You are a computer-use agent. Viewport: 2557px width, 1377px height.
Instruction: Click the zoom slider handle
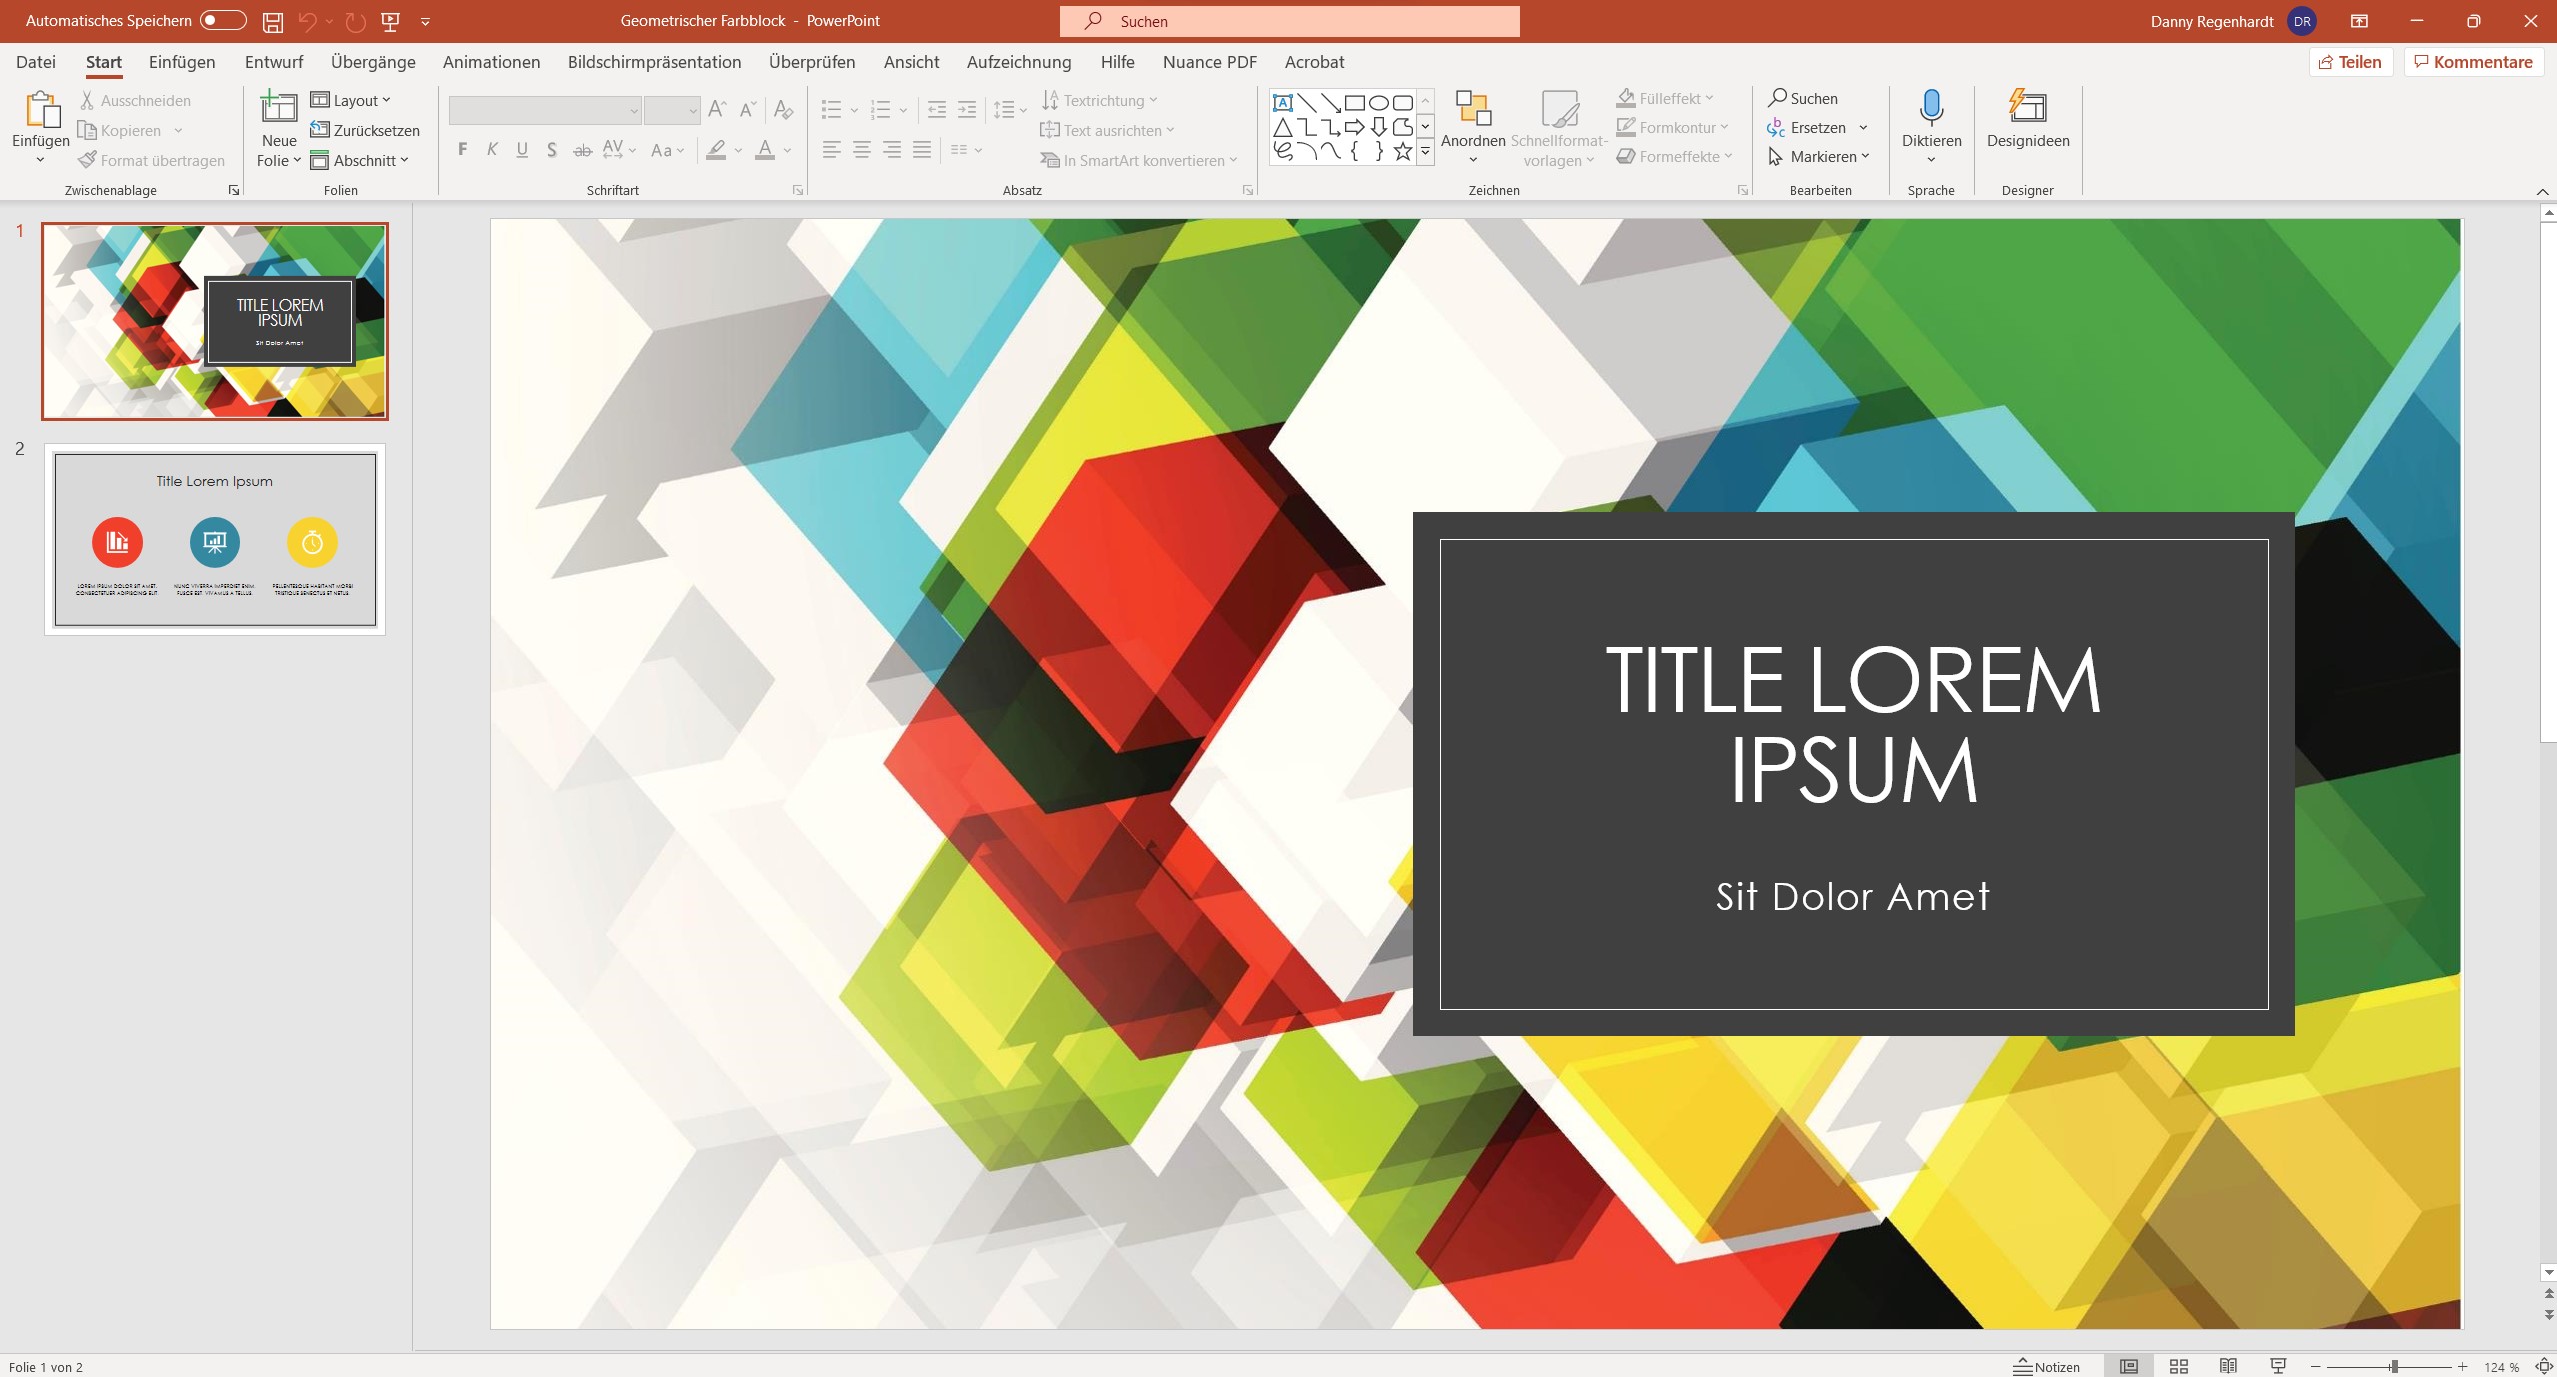pos(2394,1366)
